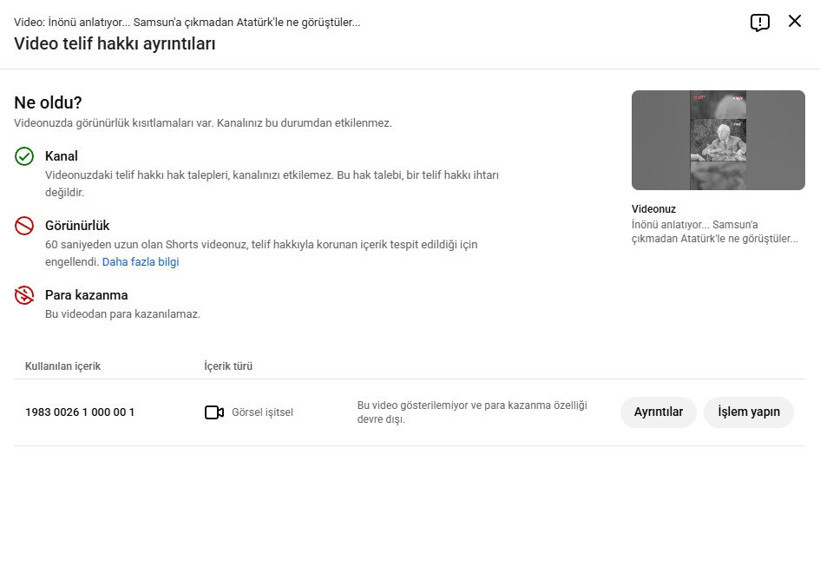Open the video thumbnail preview
Screen dimensions: 820x580
click(x=718, y=140)
